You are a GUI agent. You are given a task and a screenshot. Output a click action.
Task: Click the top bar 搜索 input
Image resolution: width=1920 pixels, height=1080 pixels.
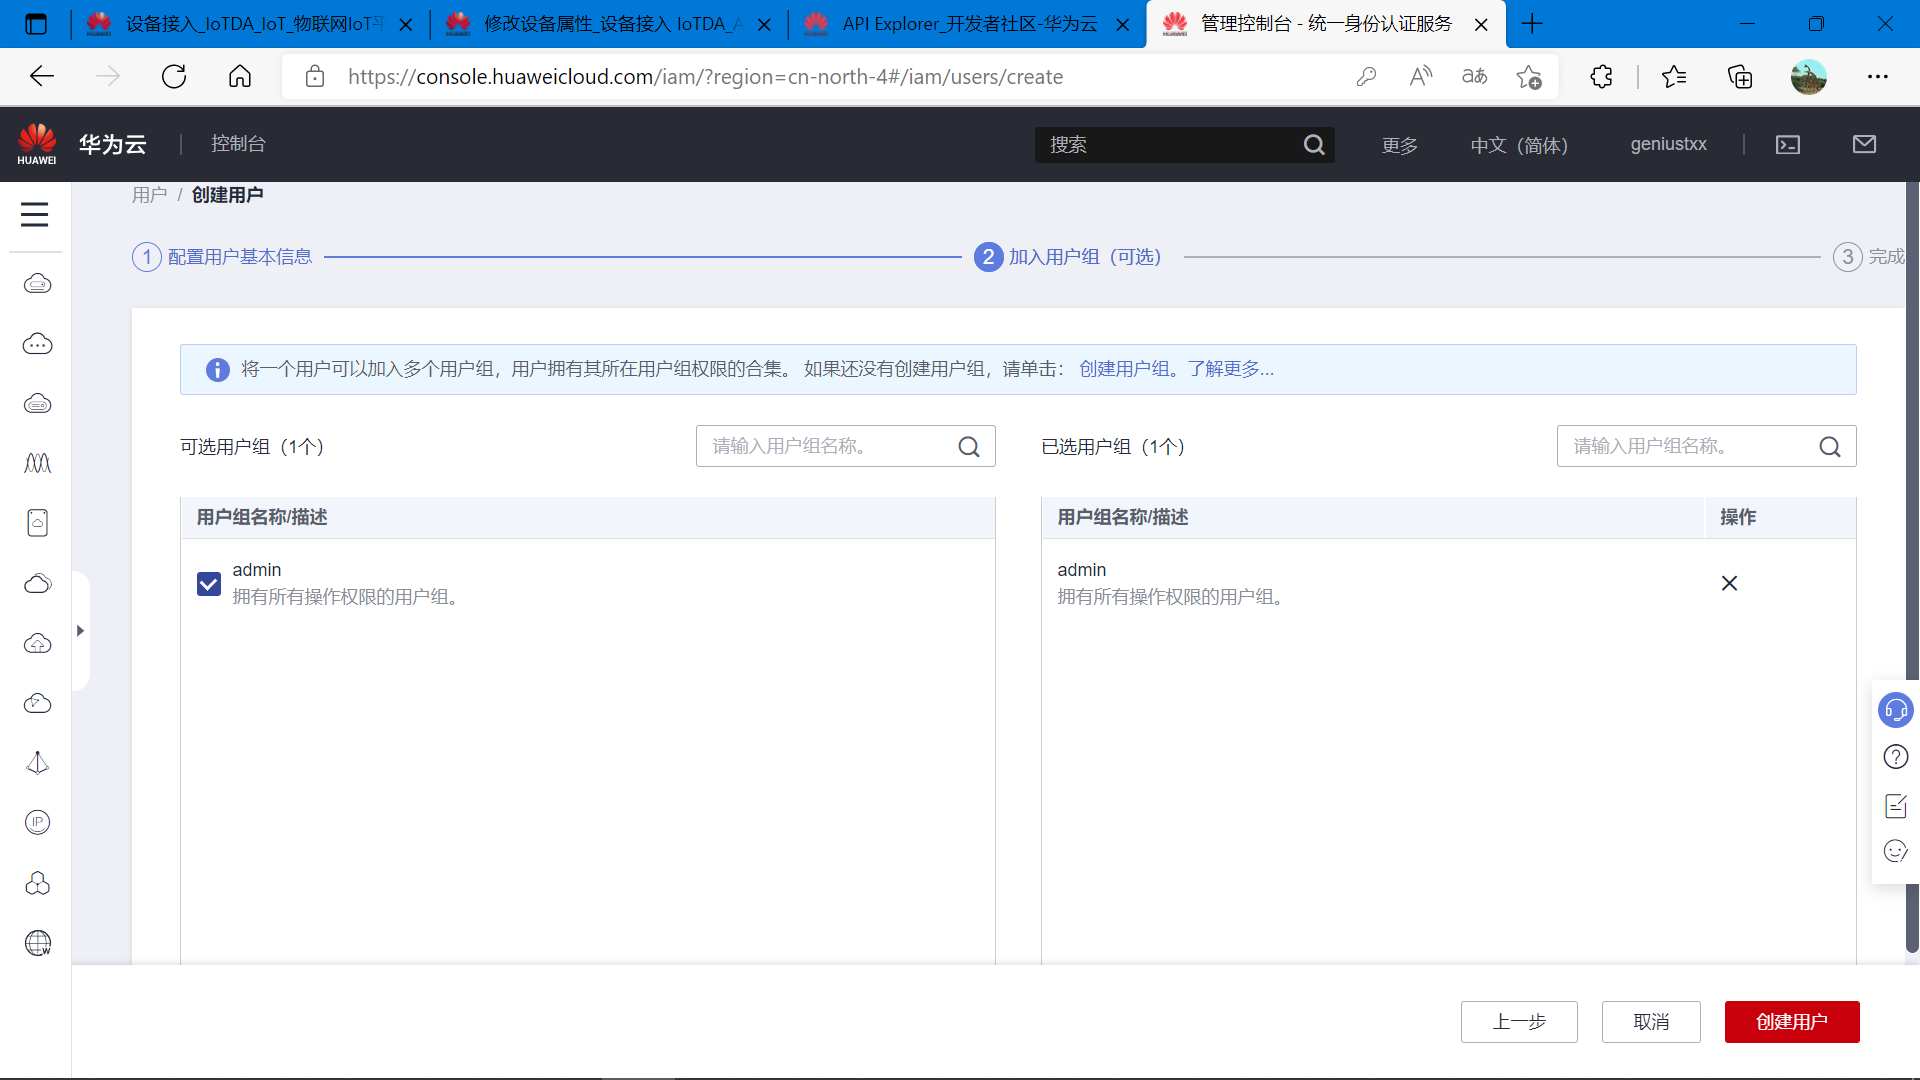(1184, 145)
